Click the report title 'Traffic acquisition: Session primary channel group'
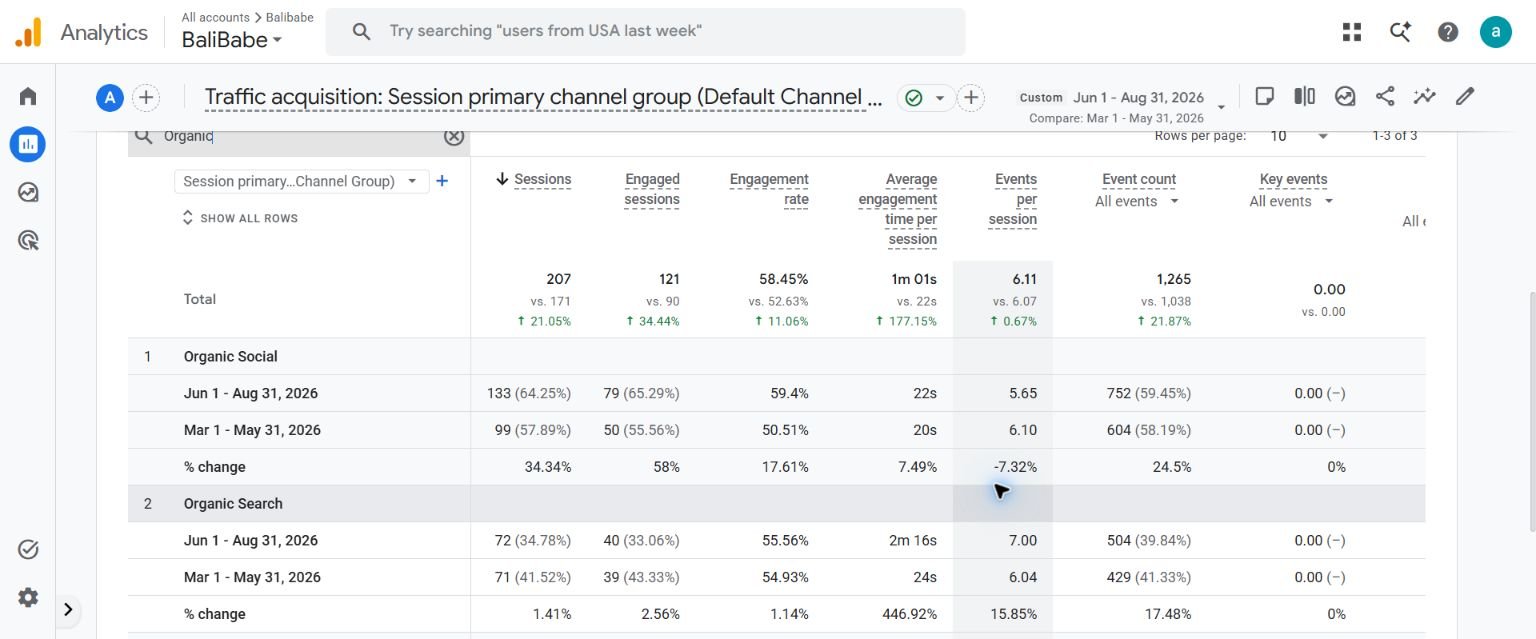Screen dimensions: 1536x639 pos(543,97)
